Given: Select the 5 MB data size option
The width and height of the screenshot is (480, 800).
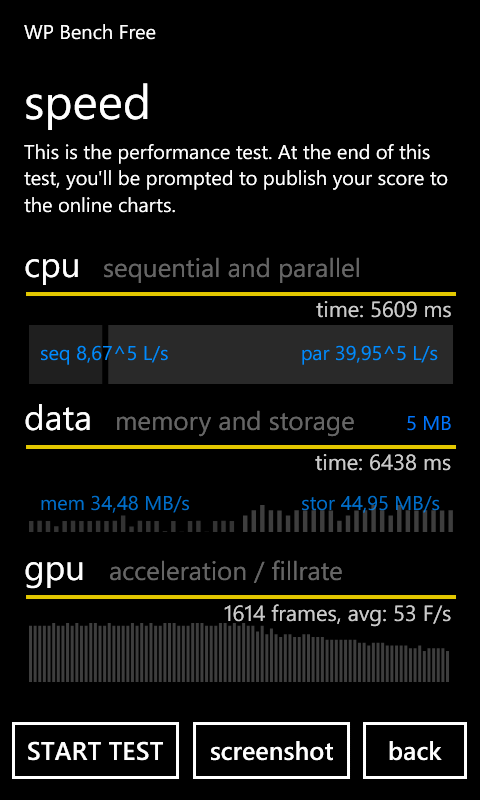Looking at the screenshot, I should pos(428,423).
